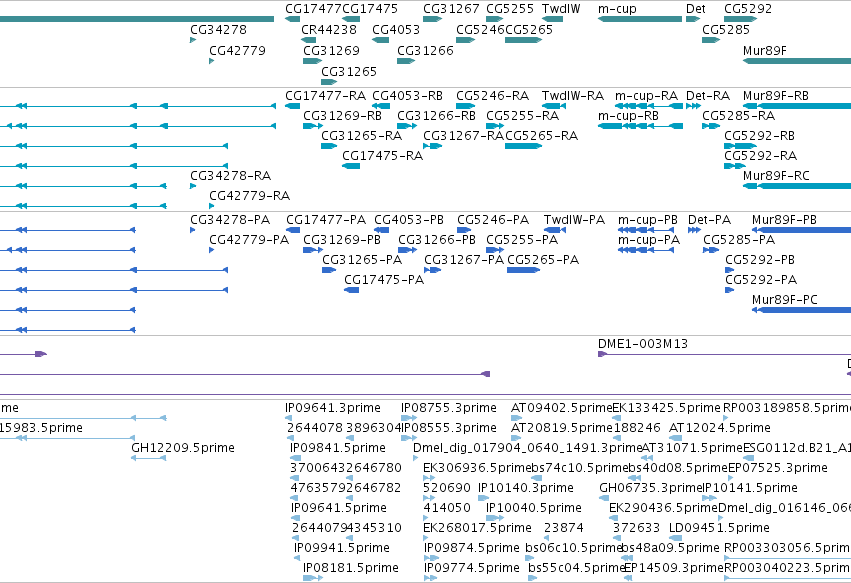The image size is (851, 583).
Task: Select the AT20819.5prime EST label
Action: (562, 428)
